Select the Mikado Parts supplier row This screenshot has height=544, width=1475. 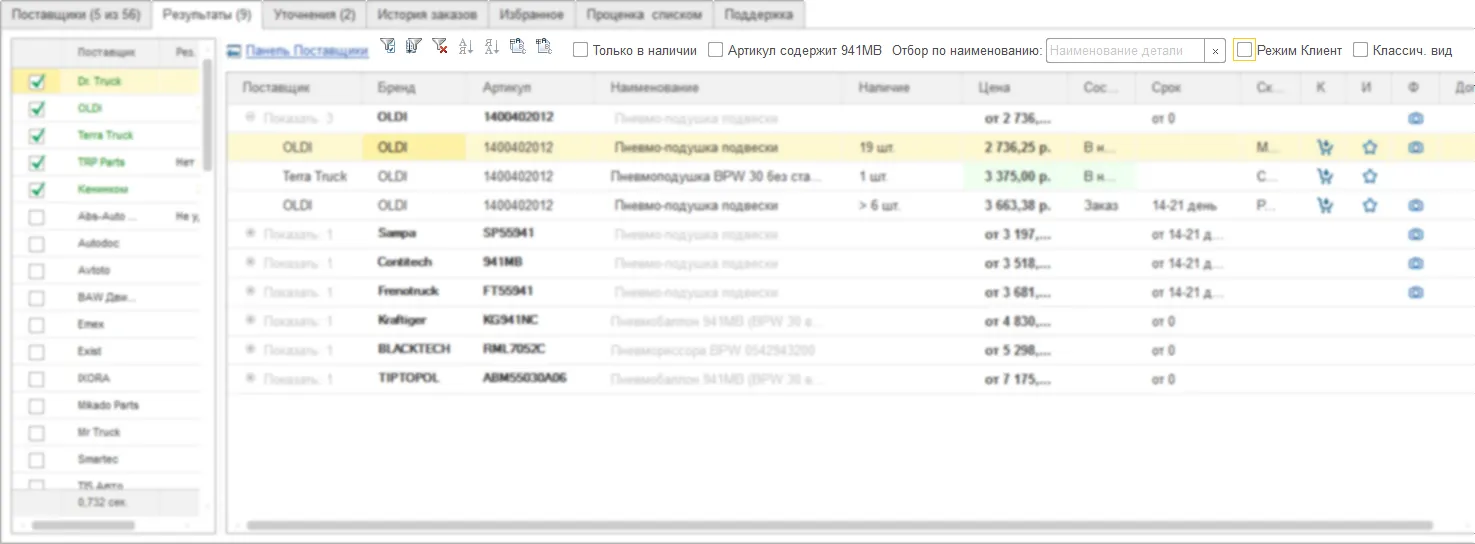coord(105,406)
